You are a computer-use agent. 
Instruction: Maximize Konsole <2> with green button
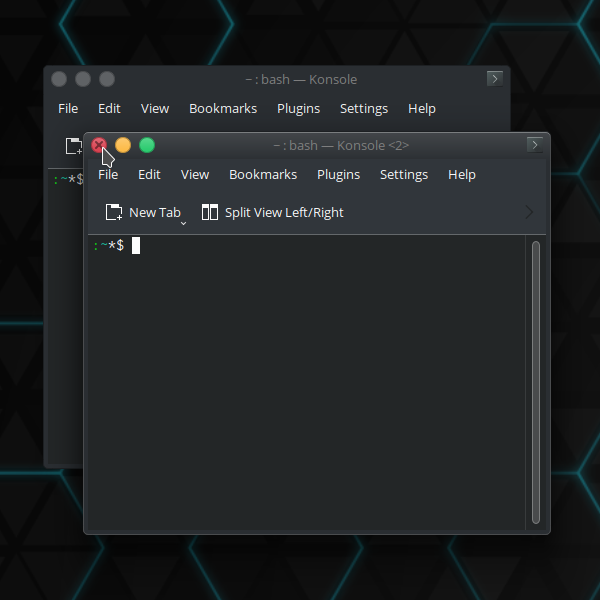coord(147,145)
